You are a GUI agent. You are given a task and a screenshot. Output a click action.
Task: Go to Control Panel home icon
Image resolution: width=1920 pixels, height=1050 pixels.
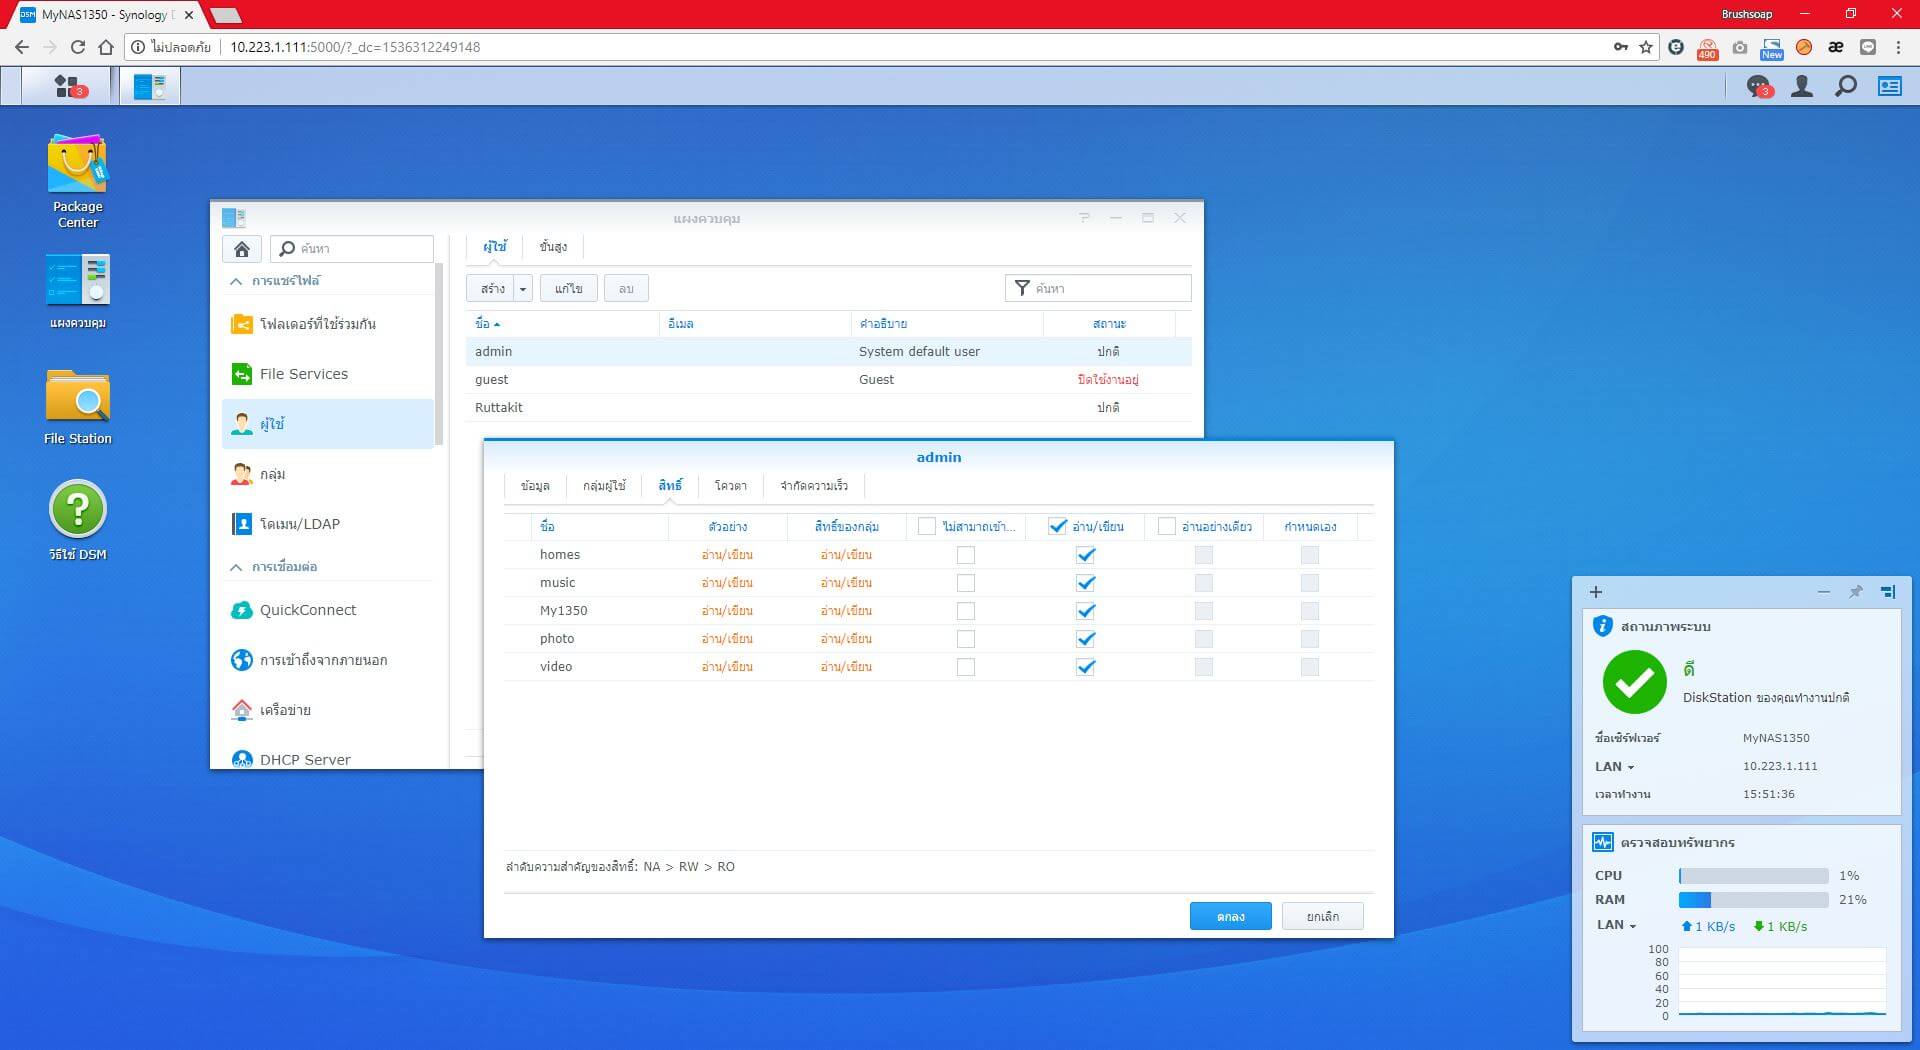(x=242, y=249)
